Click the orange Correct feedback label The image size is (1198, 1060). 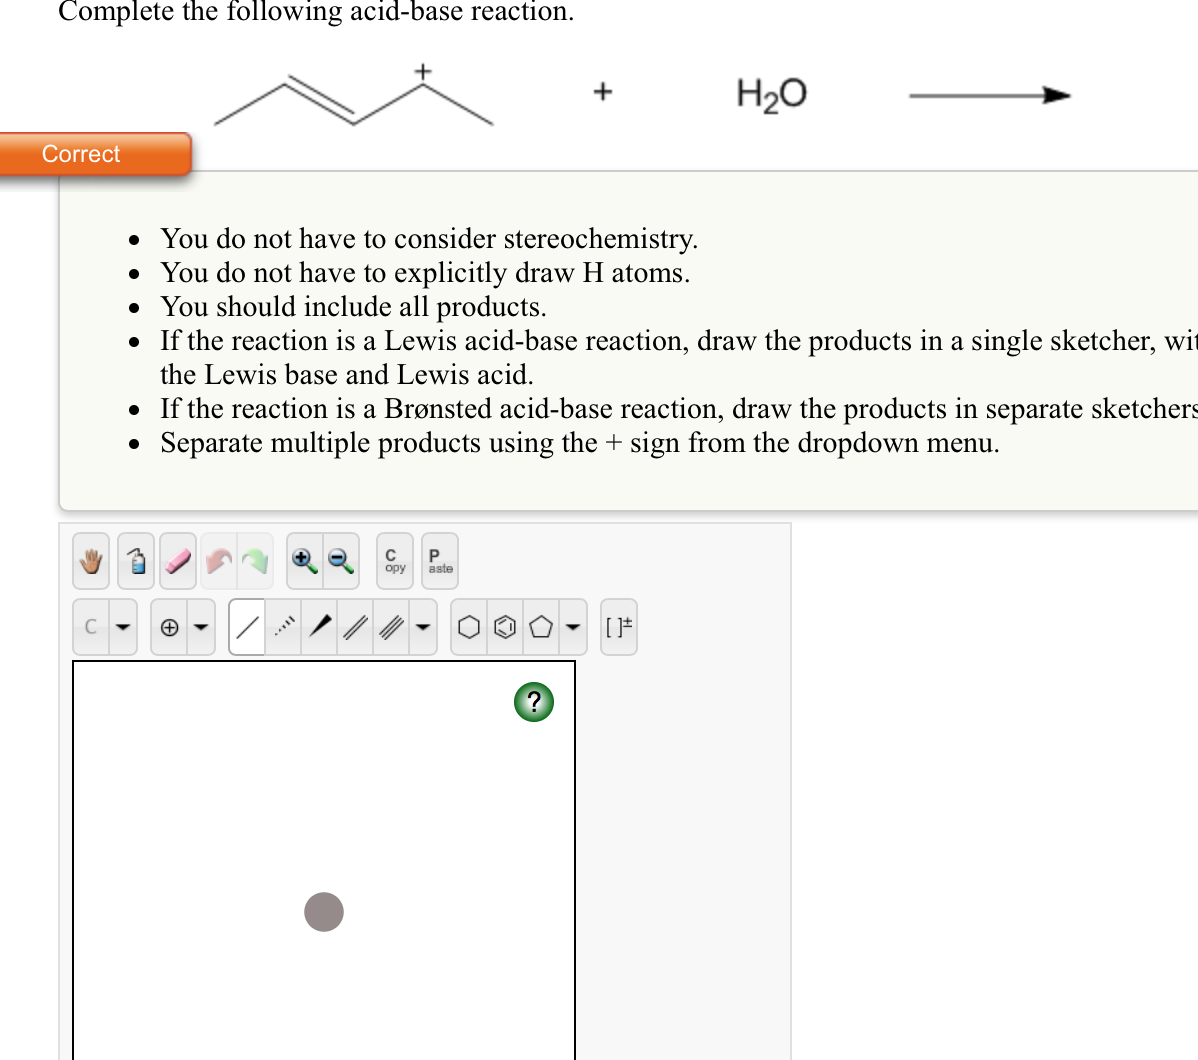click(95, 154)
